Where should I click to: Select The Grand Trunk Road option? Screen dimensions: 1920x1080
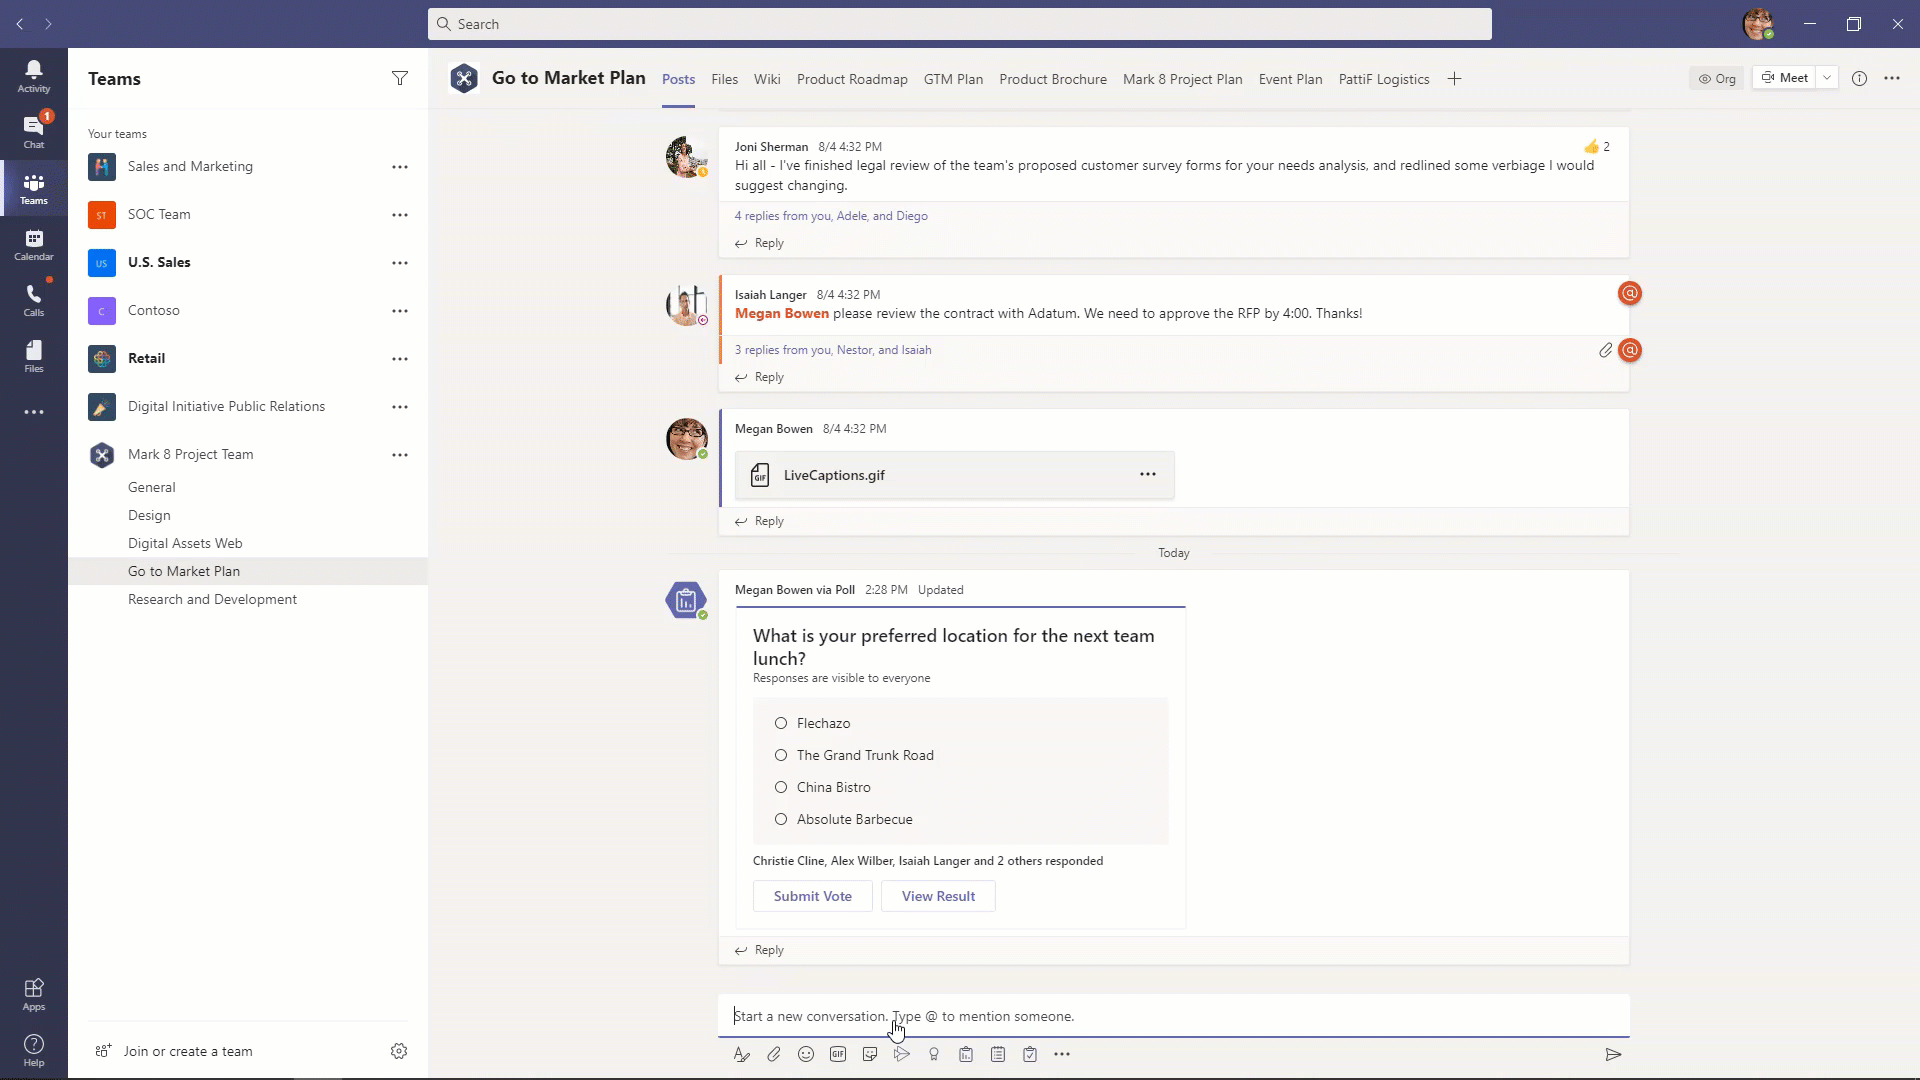[x=781, y=755]
